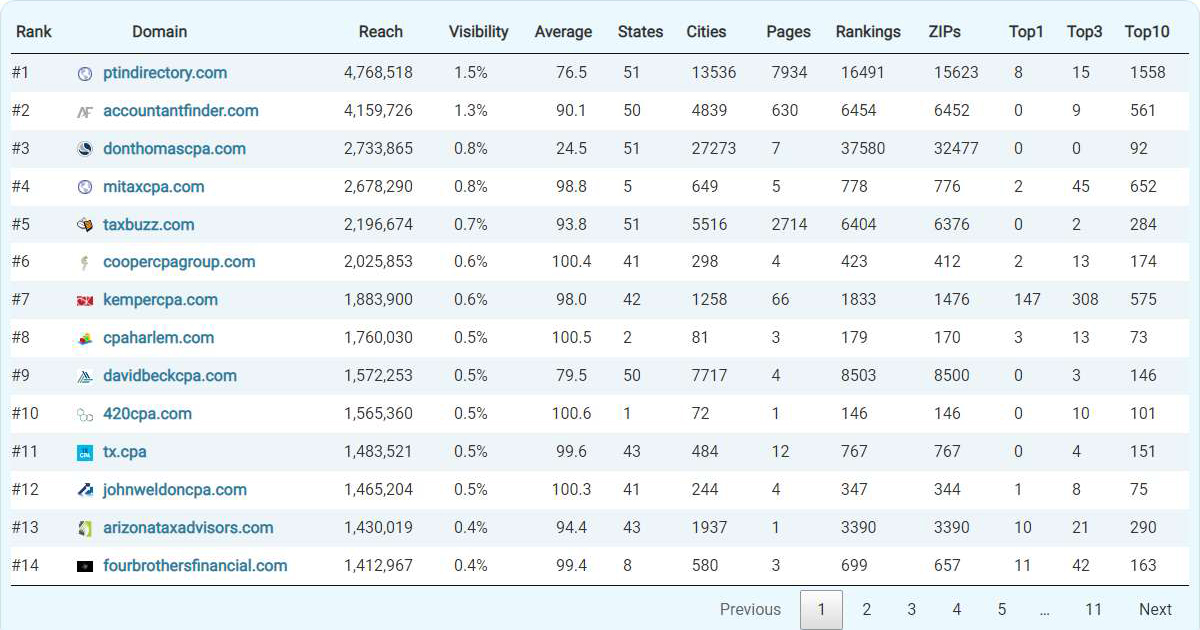Click the ptindirectory.com favicon icon
Screen dimensions: 1200x630
tap(85, 73)
